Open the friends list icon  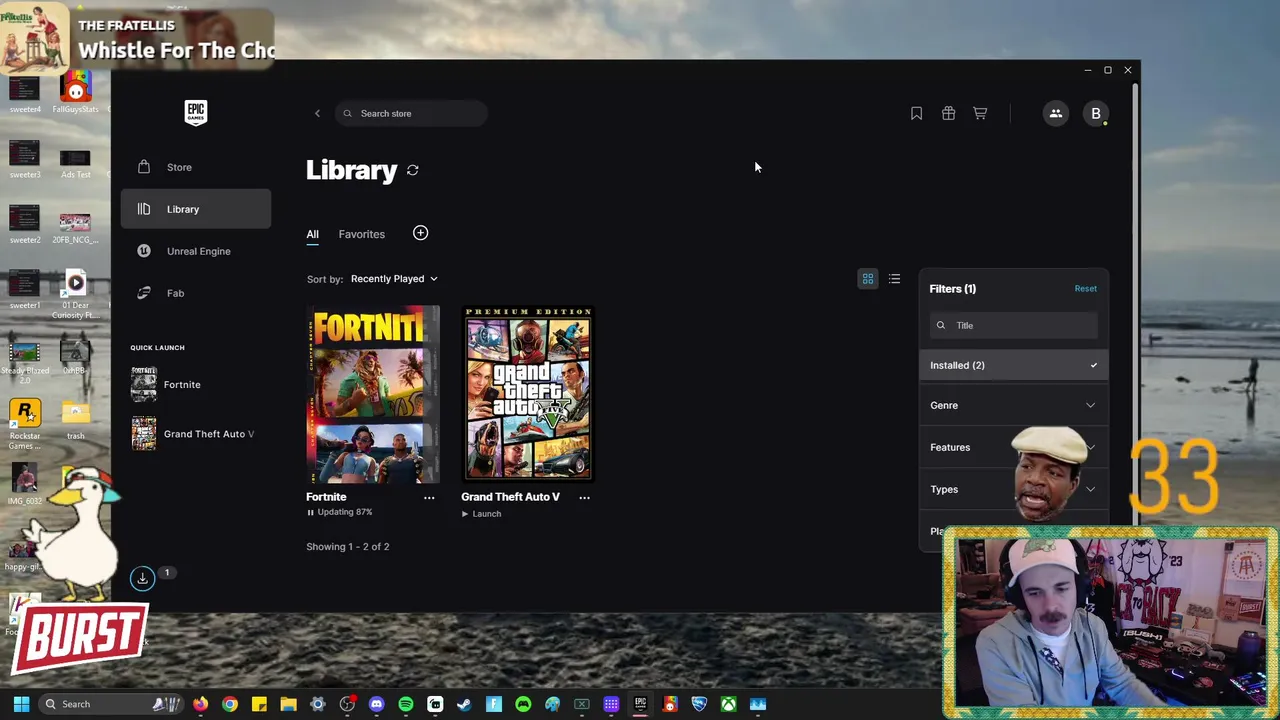[1055, 113]
